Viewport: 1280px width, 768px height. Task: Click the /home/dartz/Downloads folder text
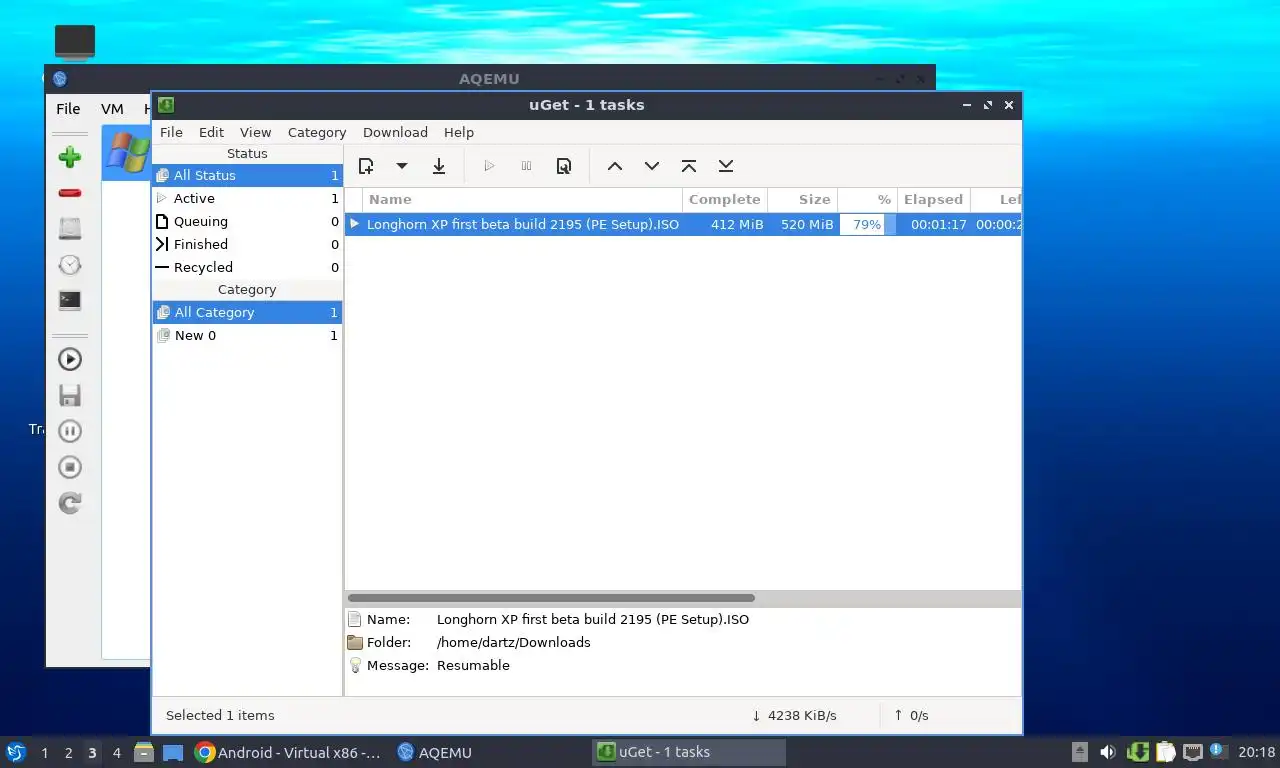click(514, 642)
